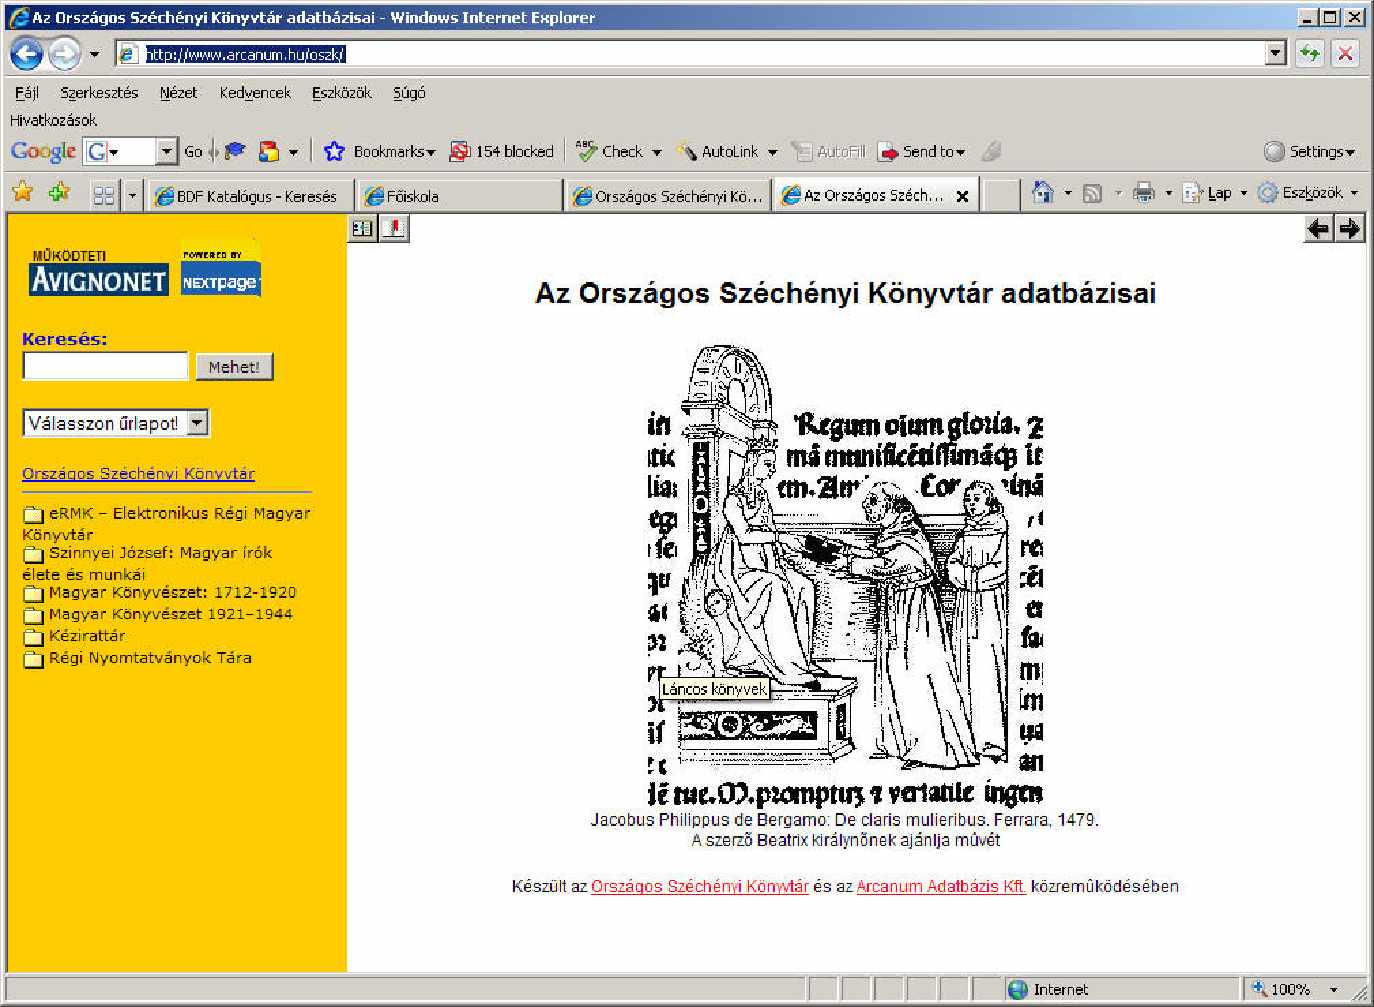
Task: Open Régi Nyomtatványok Tára folder
Action: [x=137, y=658]
